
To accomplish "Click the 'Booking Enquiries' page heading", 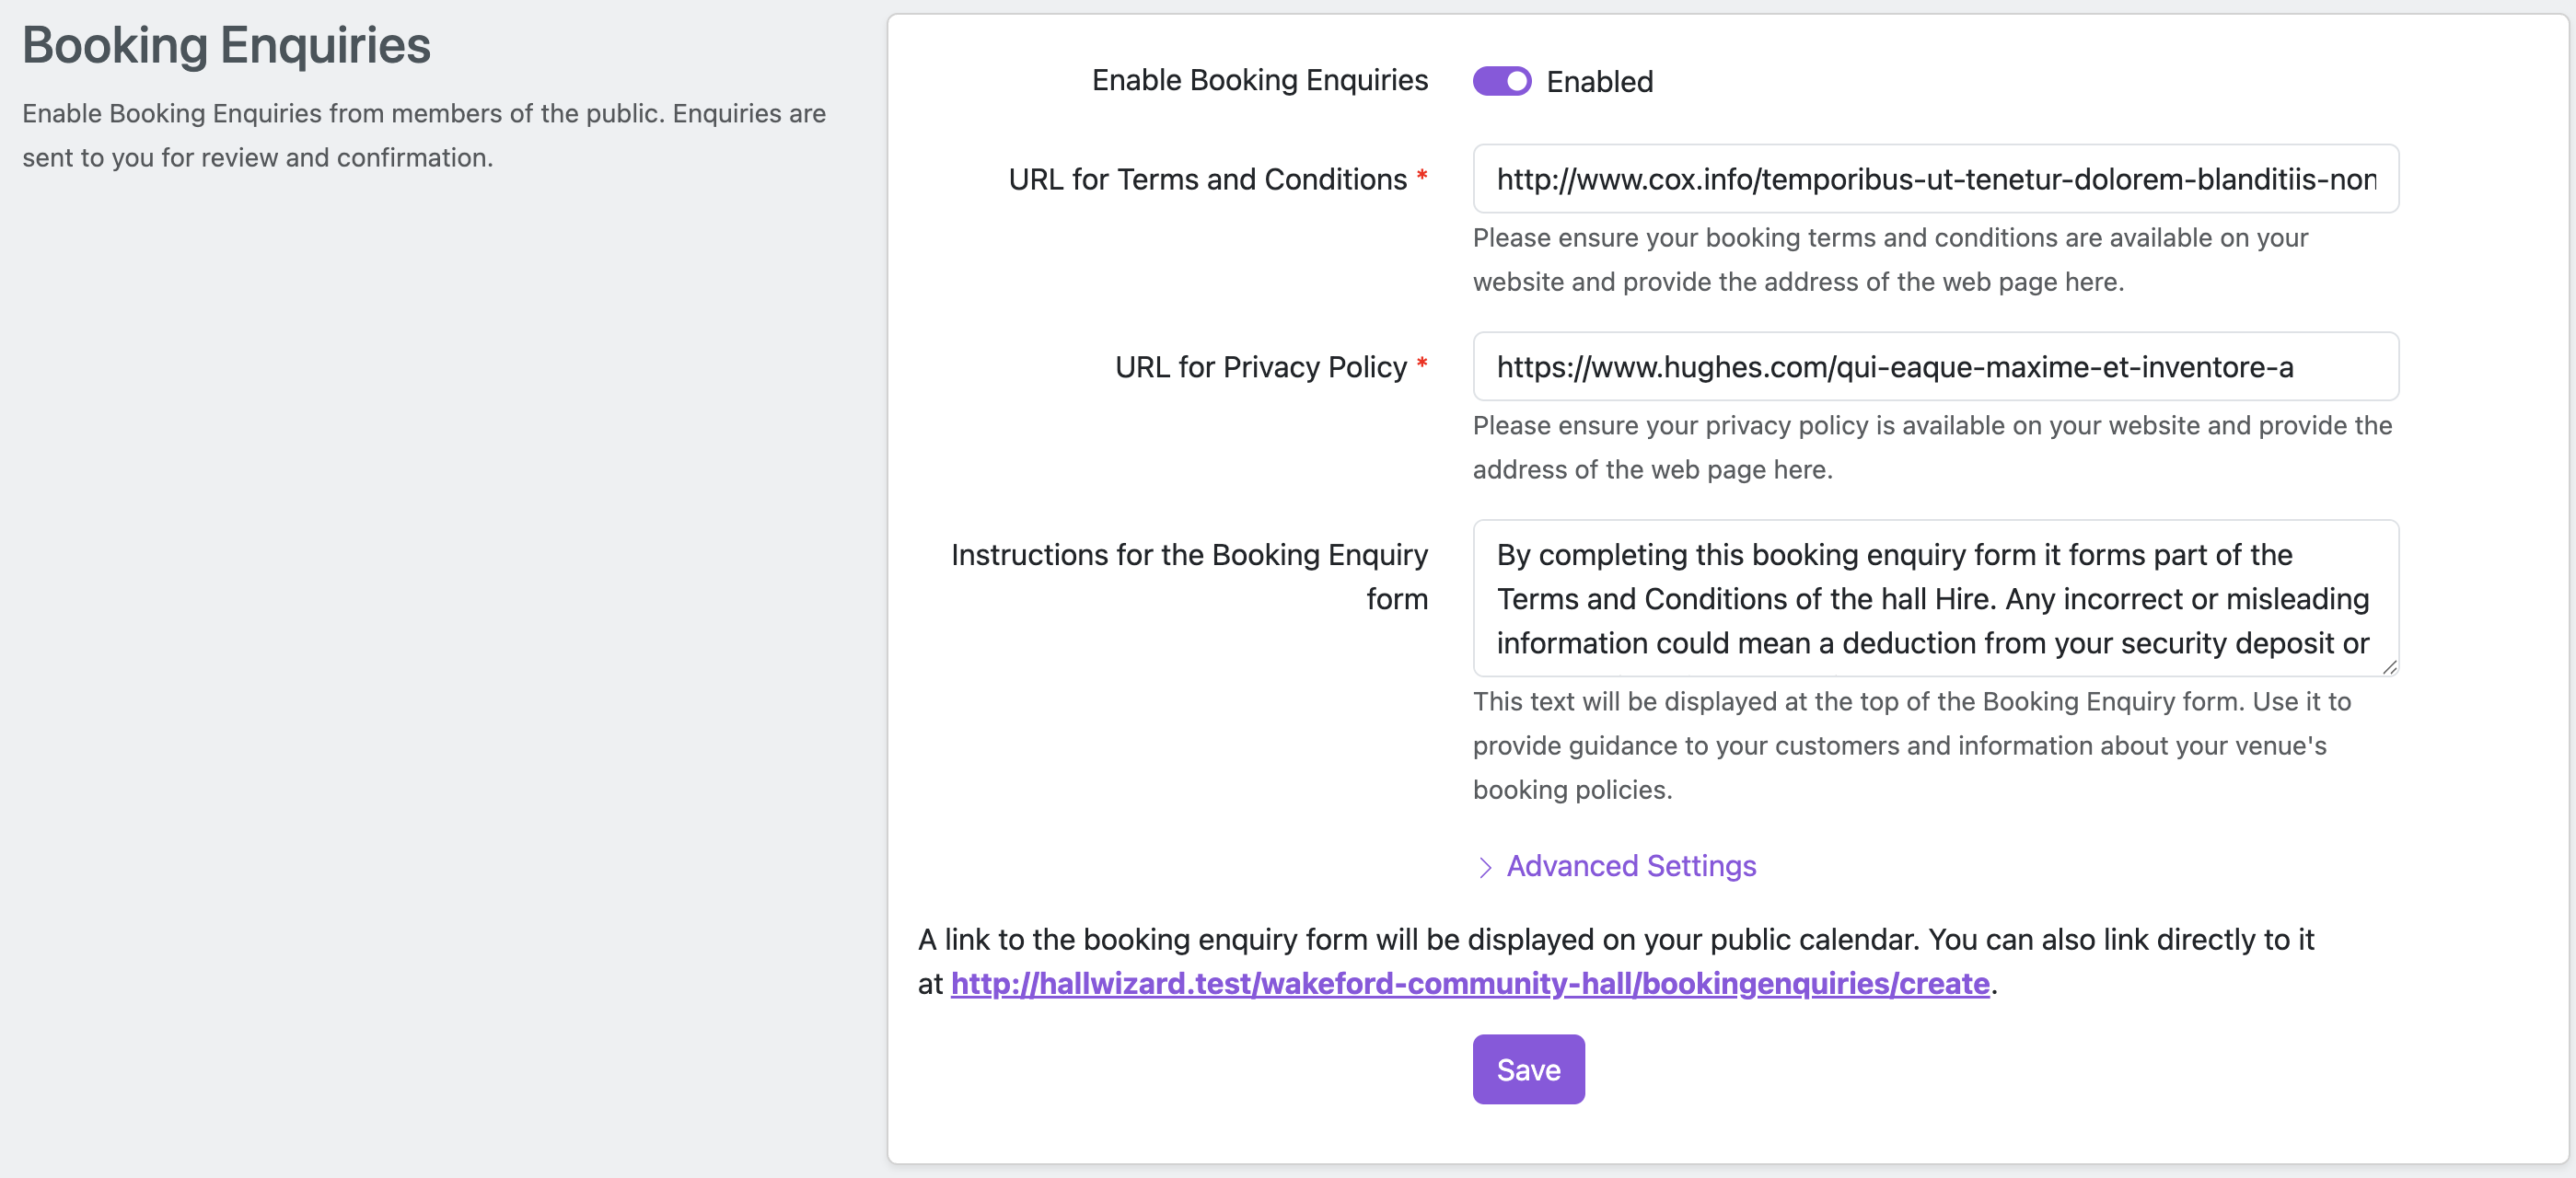I will coord(227,46).
